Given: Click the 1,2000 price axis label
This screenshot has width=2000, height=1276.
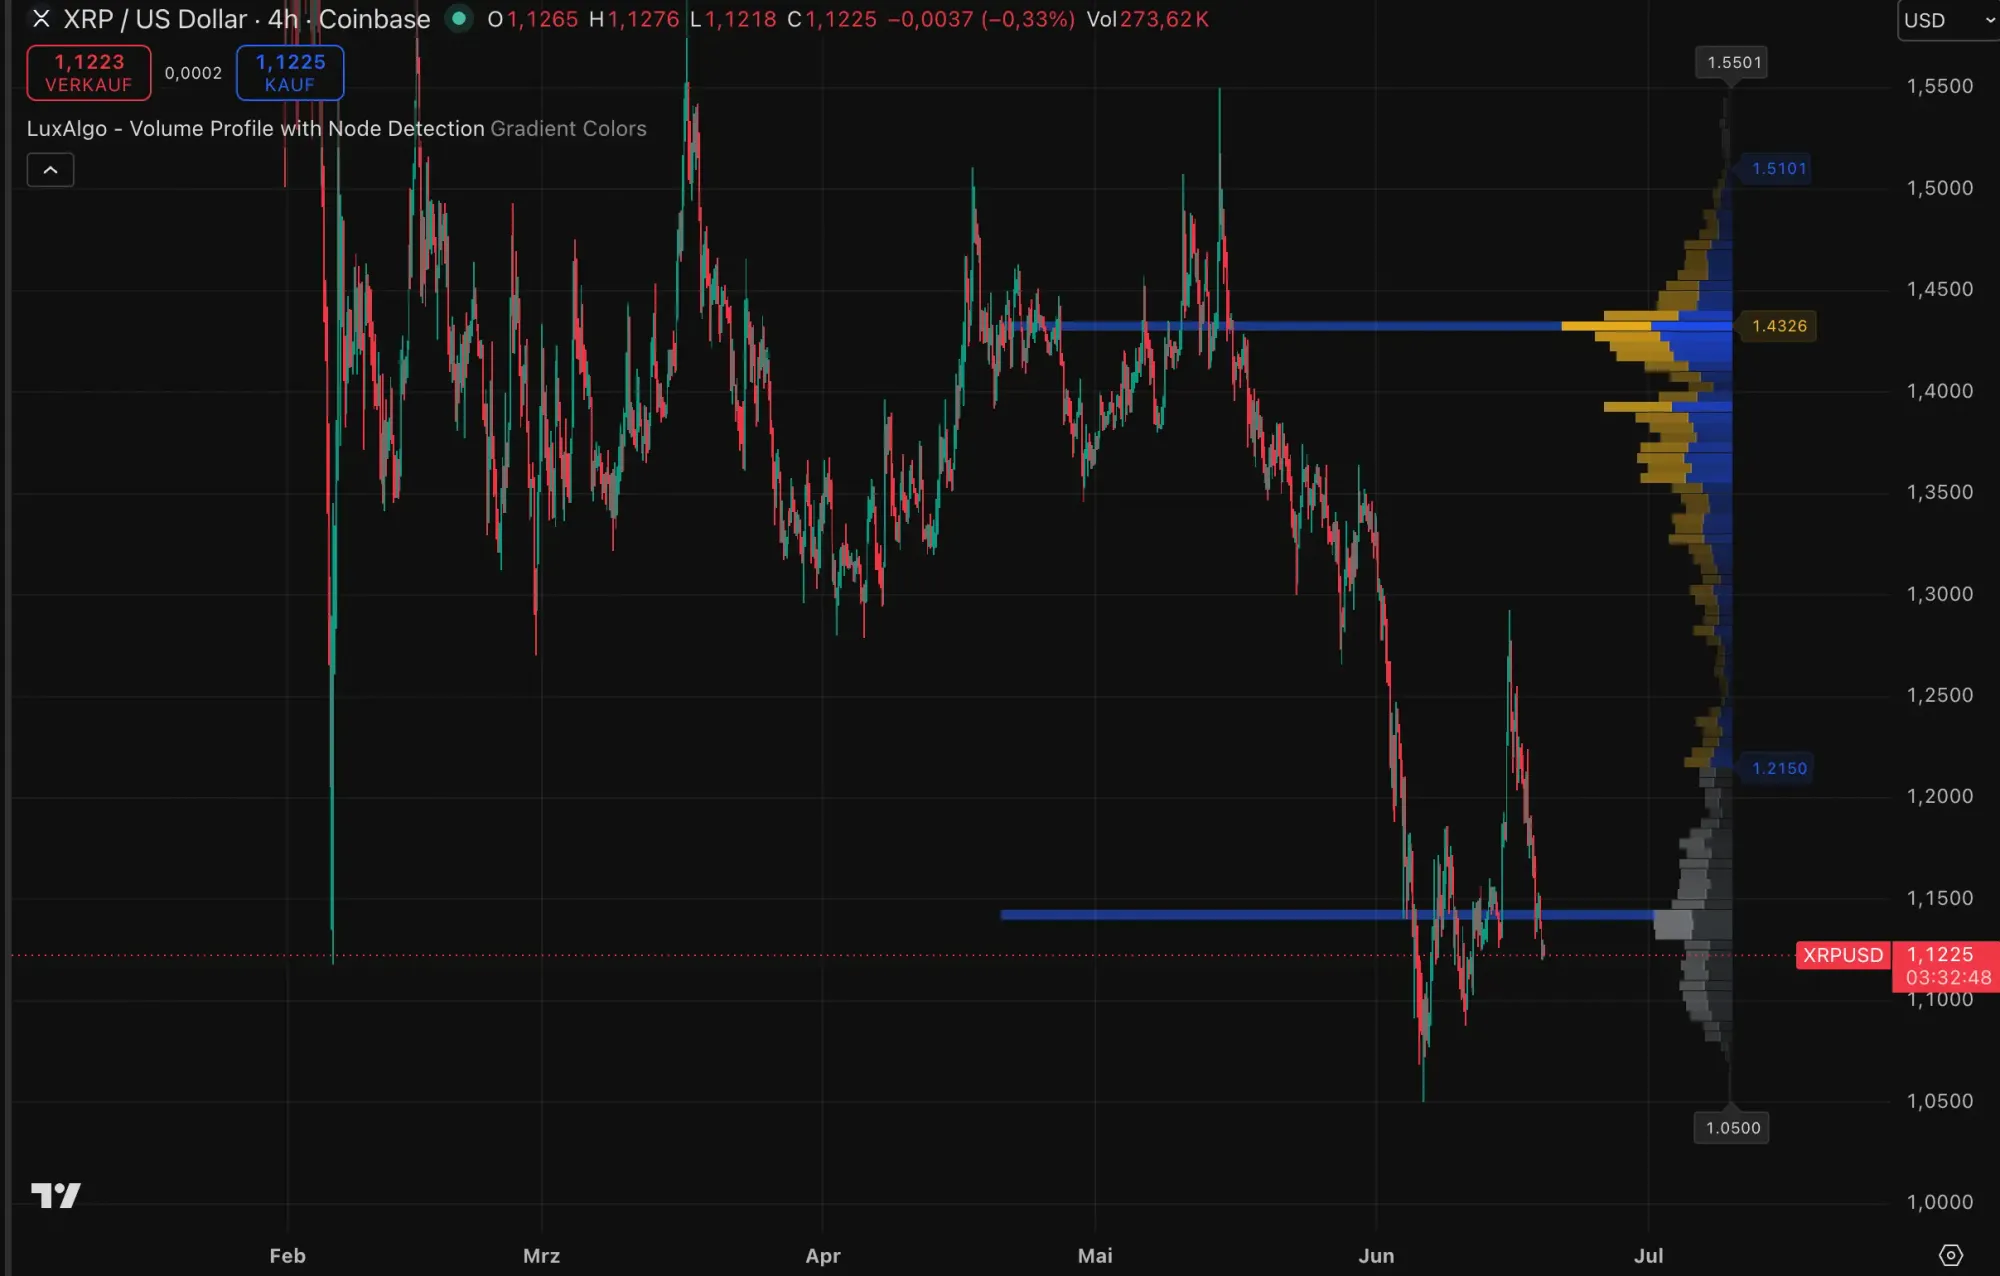Looking at the screenshot, I should (x=1939, y=796).
